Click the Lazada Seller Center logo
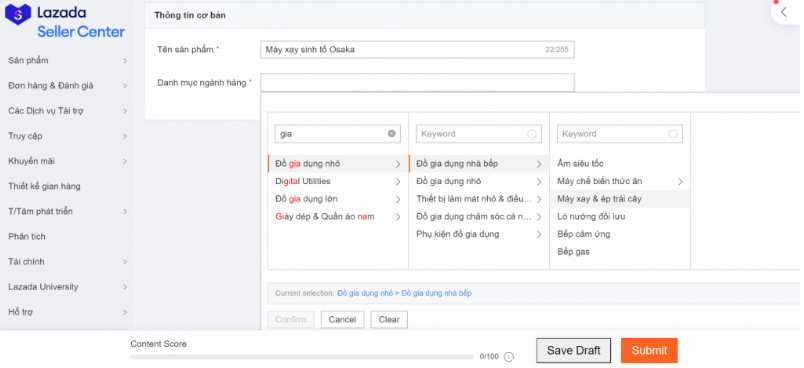The image size is (804, 368). click(65, 22)
